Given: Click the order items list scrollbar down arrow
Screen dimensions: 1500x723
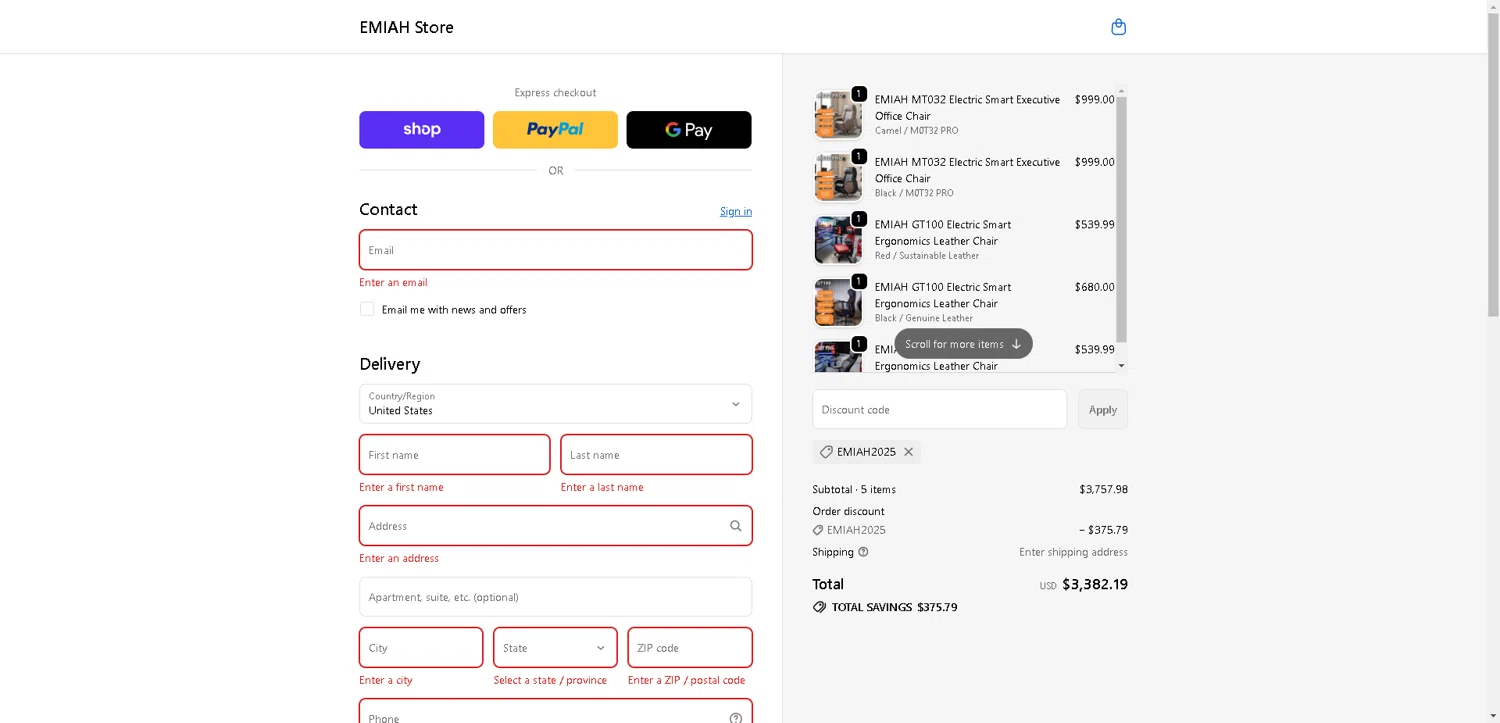Looking at the screenshot, I should tap(1121, 366).
